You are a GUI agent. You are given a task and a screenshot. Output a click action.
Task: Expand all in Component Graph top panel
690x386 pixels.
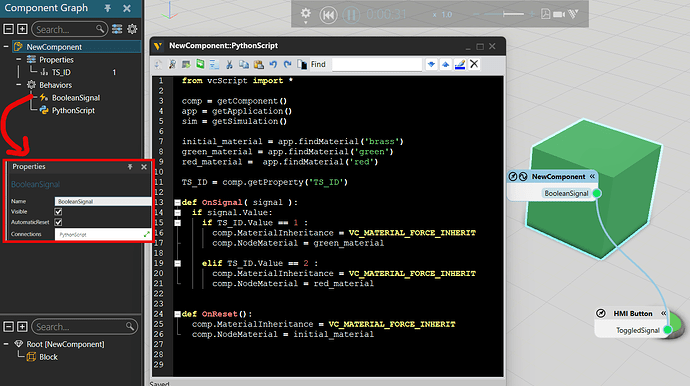[22, 29]
